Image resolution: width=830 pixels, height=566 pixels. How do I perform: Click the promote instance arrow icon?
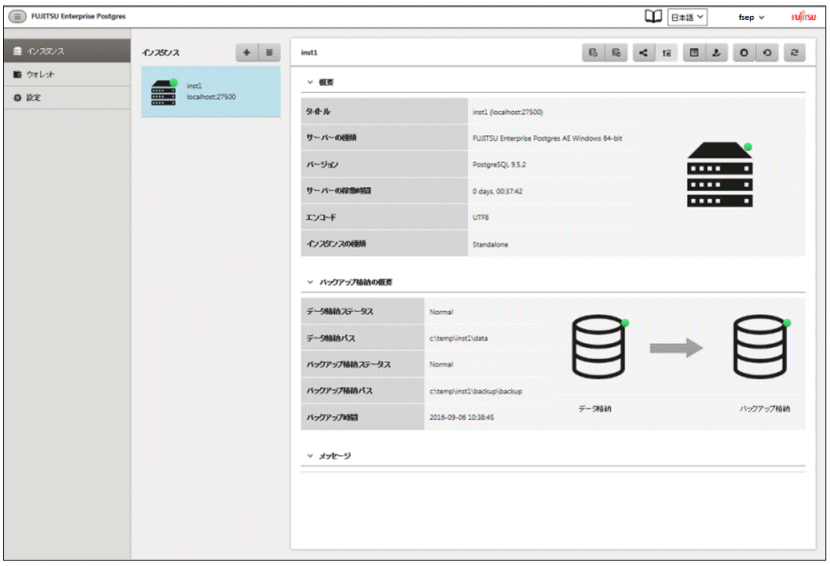pos(666,52)
